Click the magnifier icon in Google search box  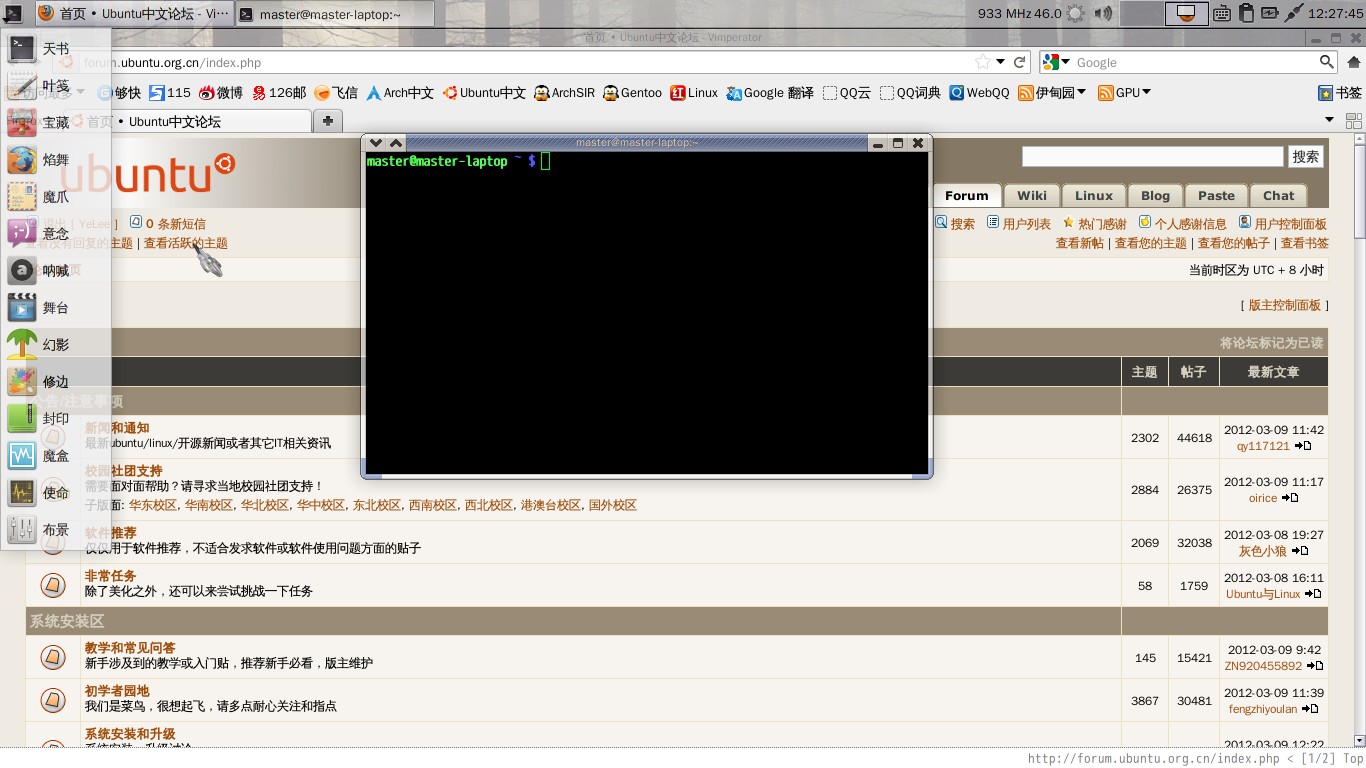[1326, 62]
